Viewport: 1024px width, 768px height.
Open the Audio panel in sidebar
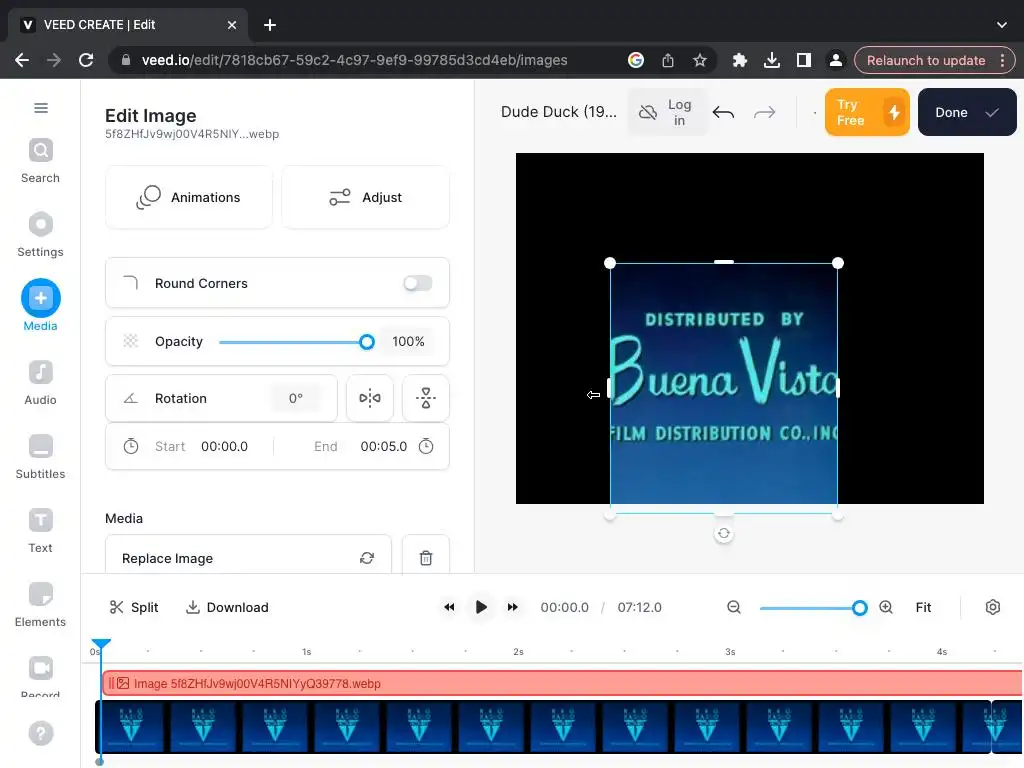40,383
